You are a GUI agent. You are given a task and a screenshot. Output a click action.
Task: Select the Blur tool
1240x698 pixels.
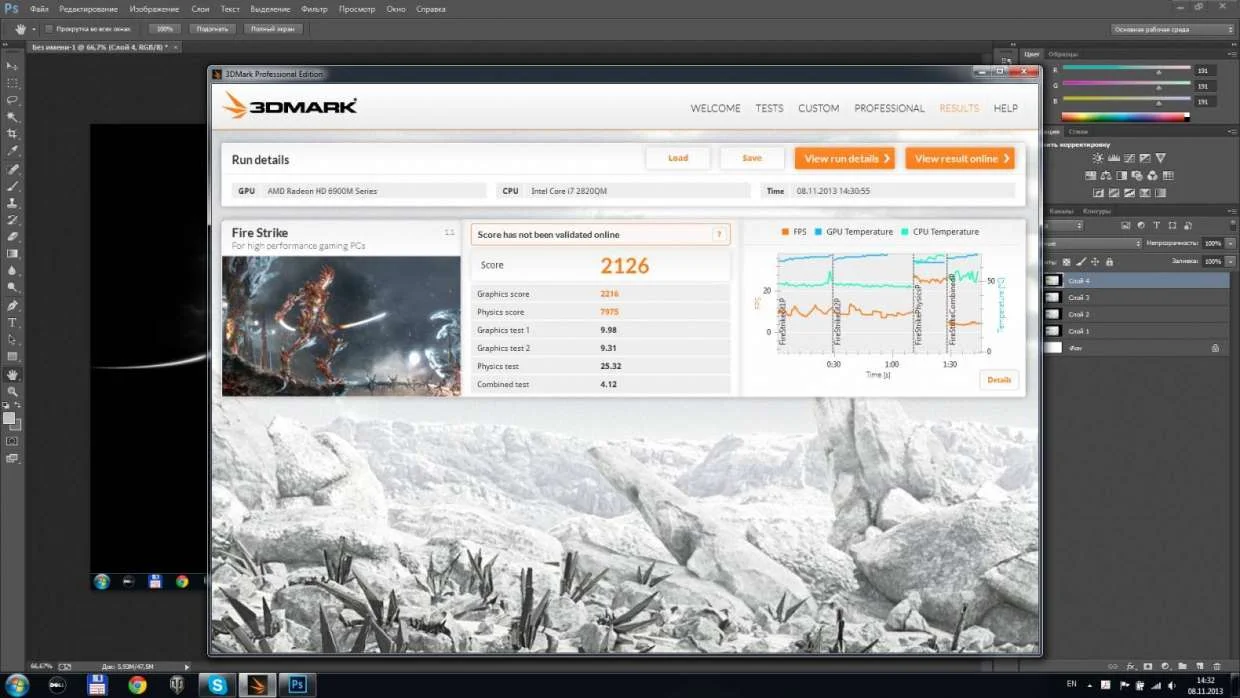[x=13, y=271]
